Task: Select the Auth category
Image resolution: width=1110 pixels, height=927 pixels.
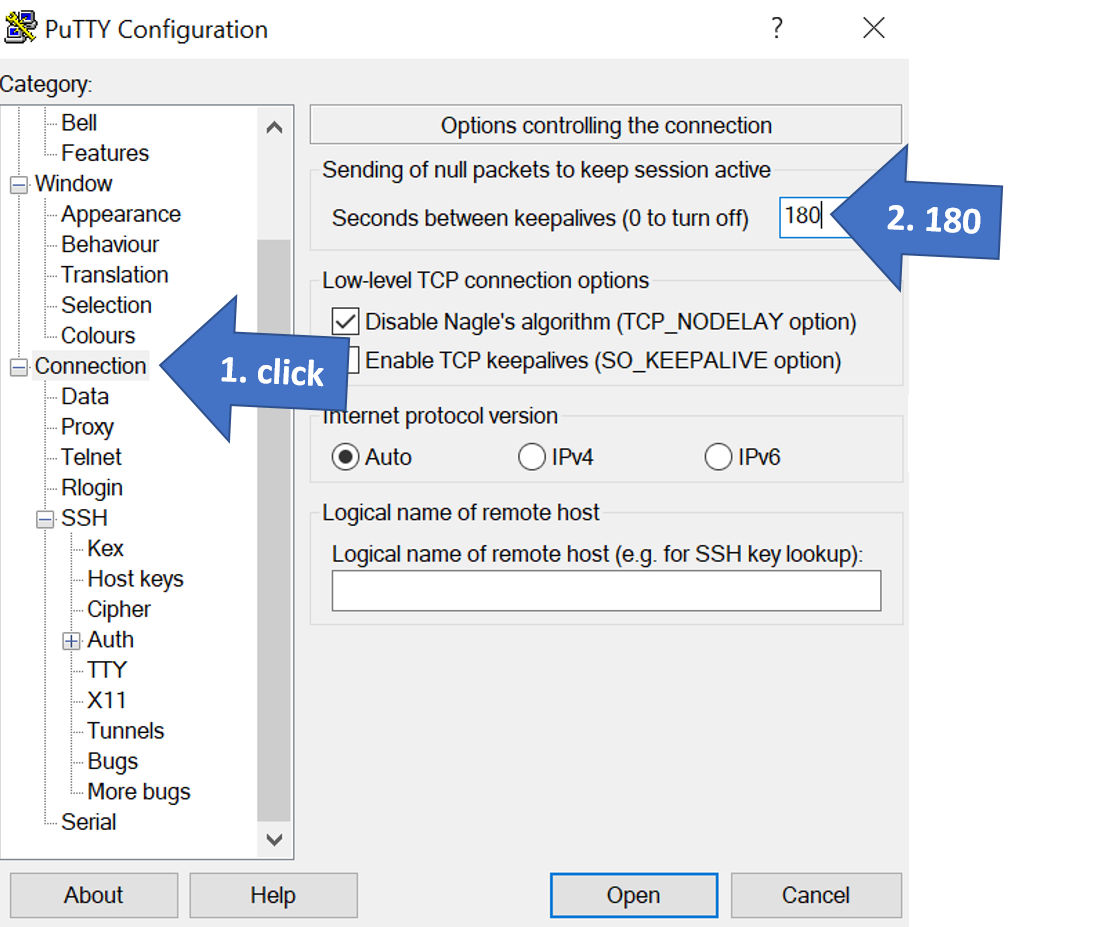Action: coord(110,640)
